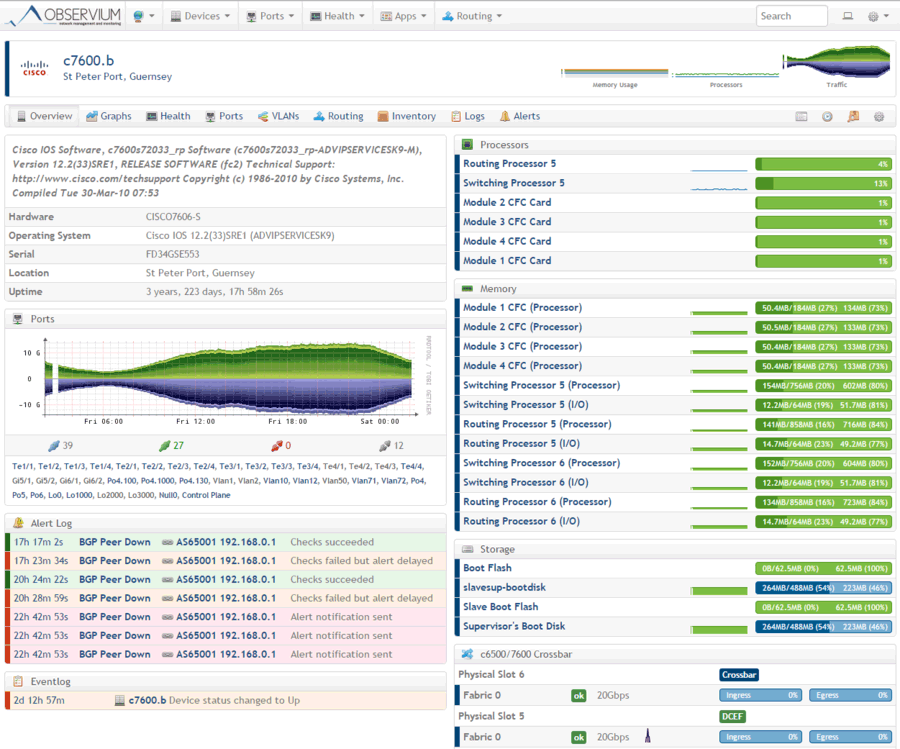Open Boot Flash storage entry
This screenshot has width=900, height=749.
[x=487, y=568]
